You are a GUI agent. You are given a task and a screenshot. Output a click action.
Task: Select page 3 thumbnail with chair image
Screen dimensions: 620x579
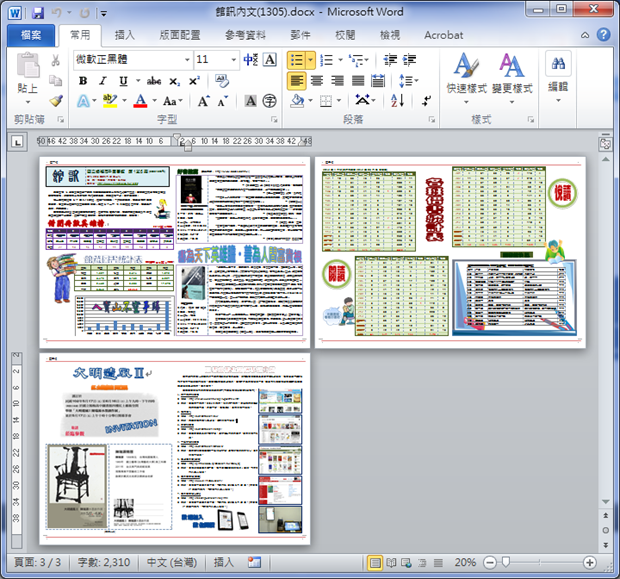coord(175,449)
